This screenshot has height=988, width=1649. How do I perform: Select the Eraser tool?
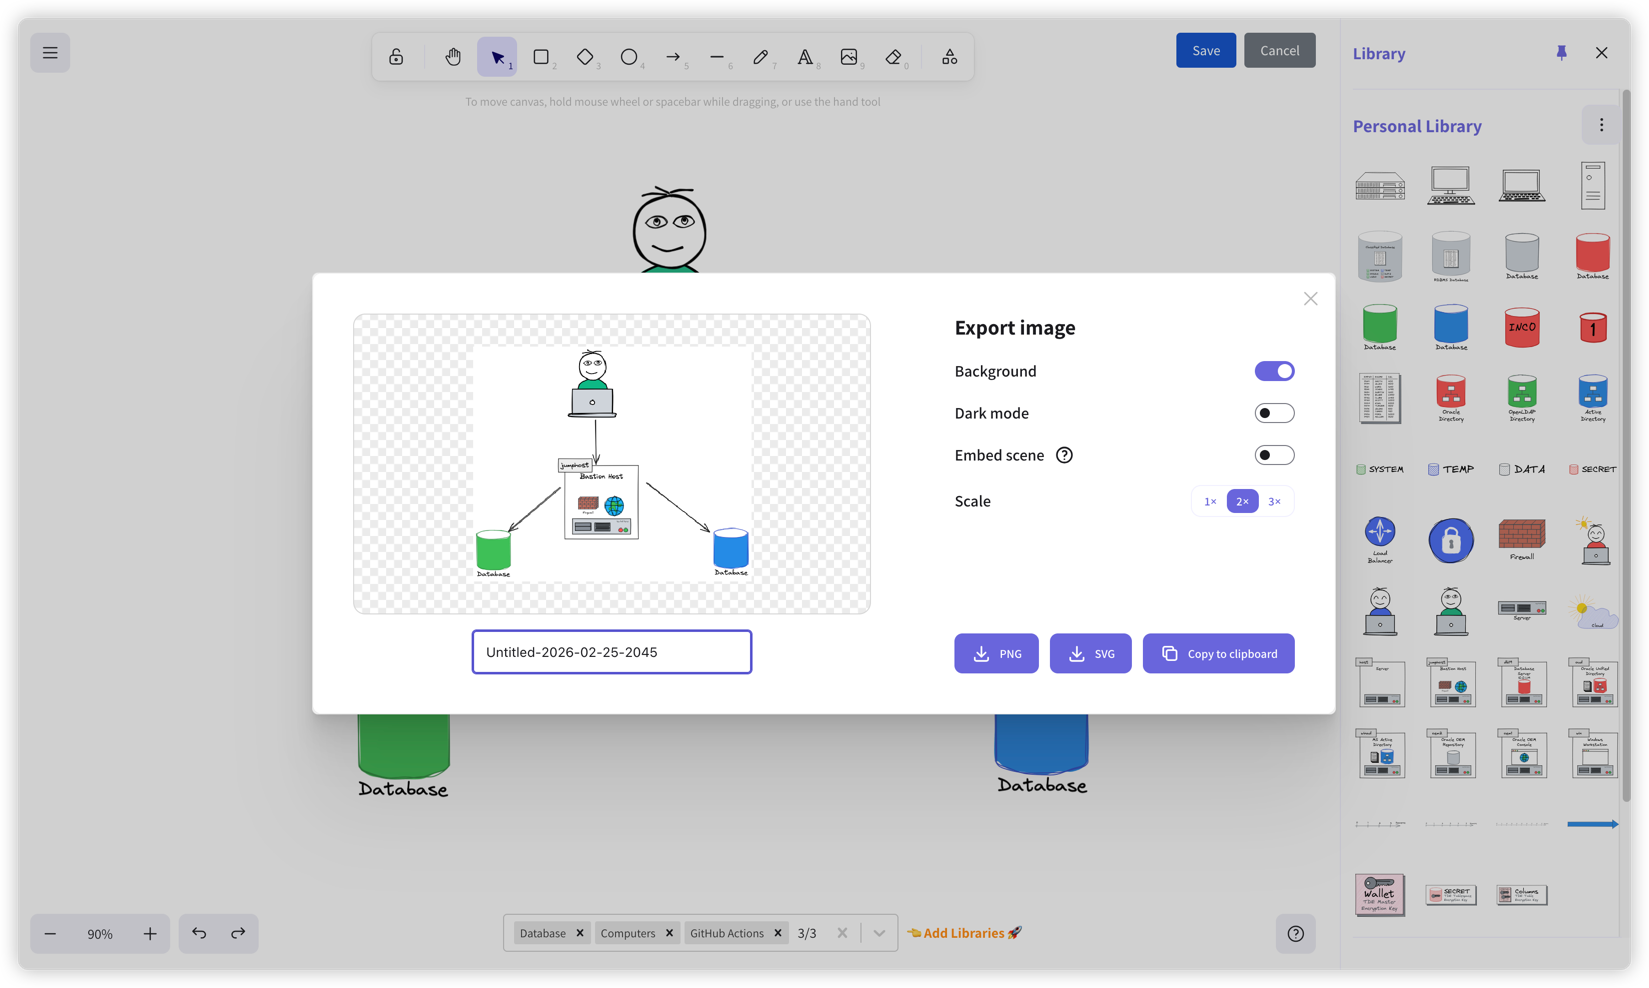[893, 57]
